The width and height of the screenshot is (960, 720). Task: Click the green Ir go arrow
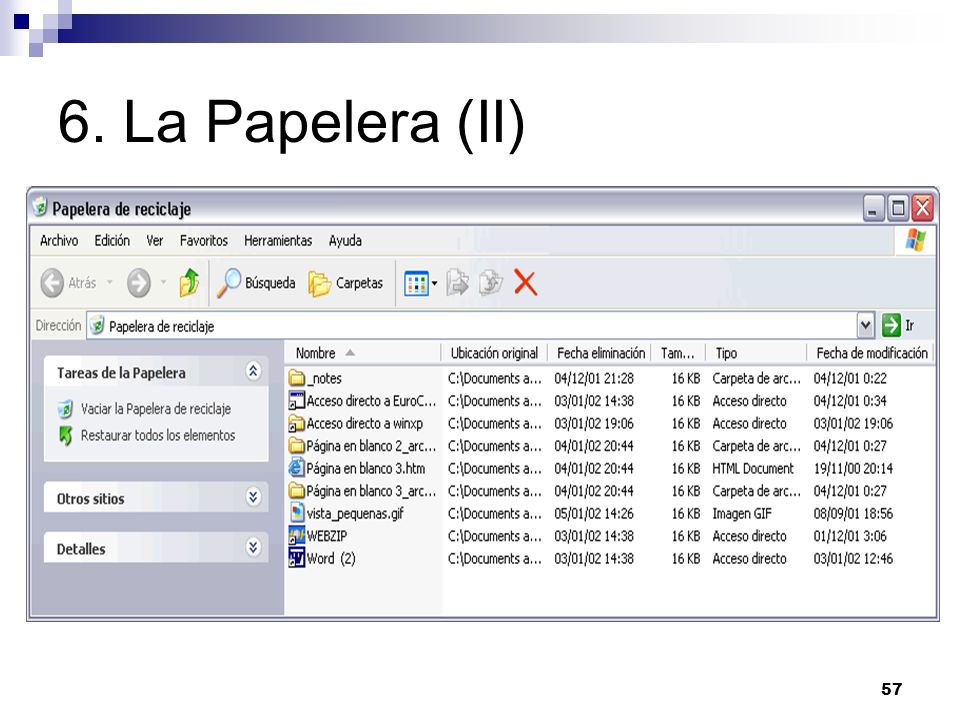(891, 325)
